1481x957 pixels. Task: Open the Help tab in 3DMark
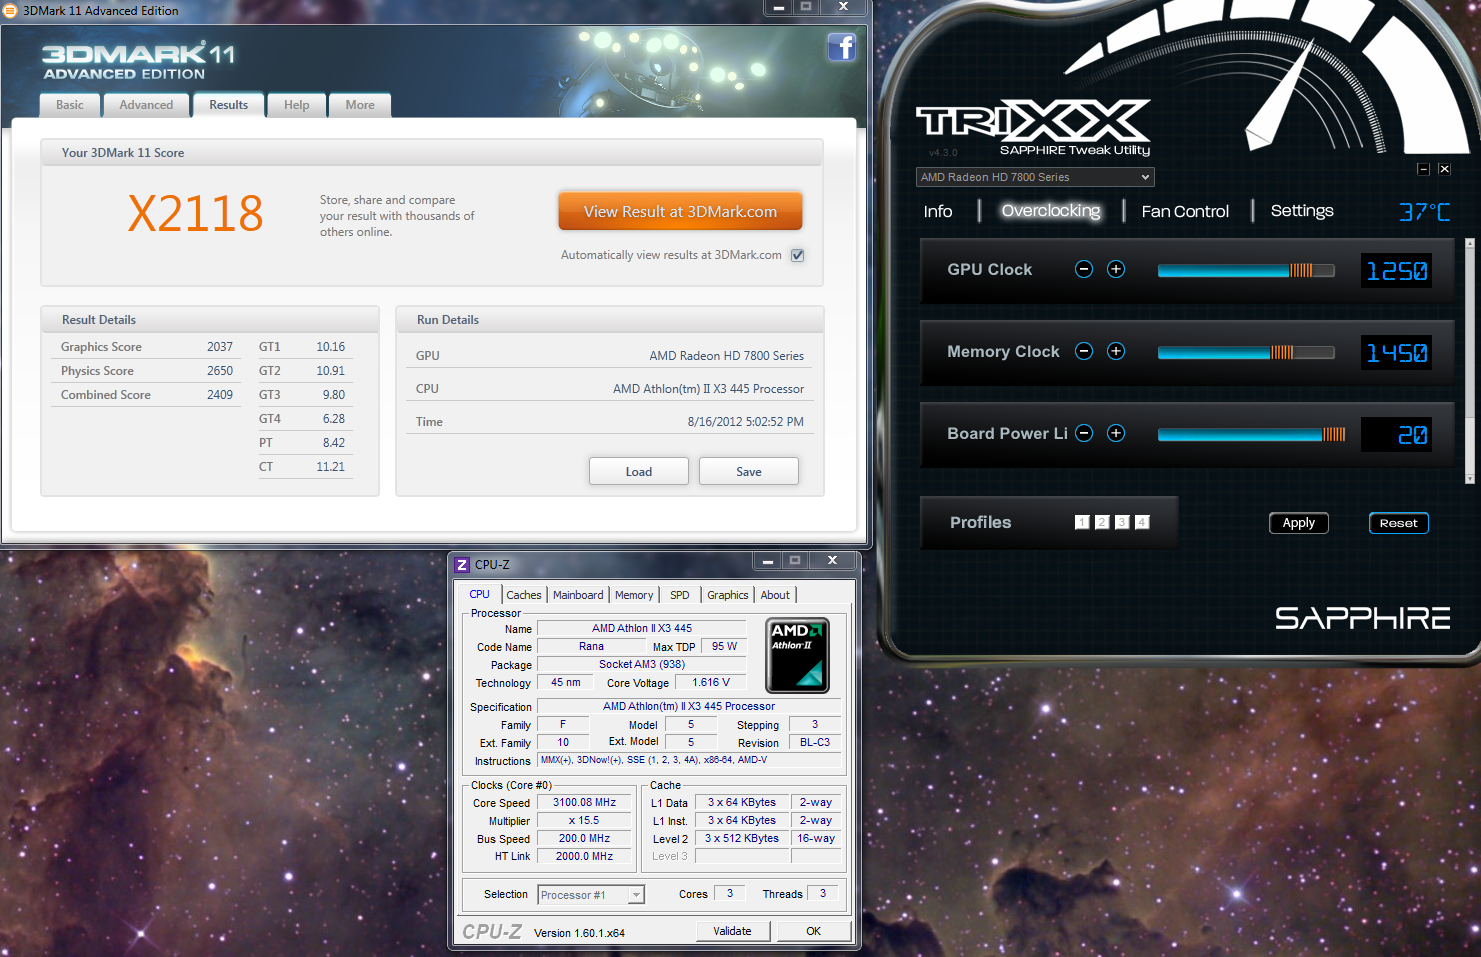pos(297,105)
